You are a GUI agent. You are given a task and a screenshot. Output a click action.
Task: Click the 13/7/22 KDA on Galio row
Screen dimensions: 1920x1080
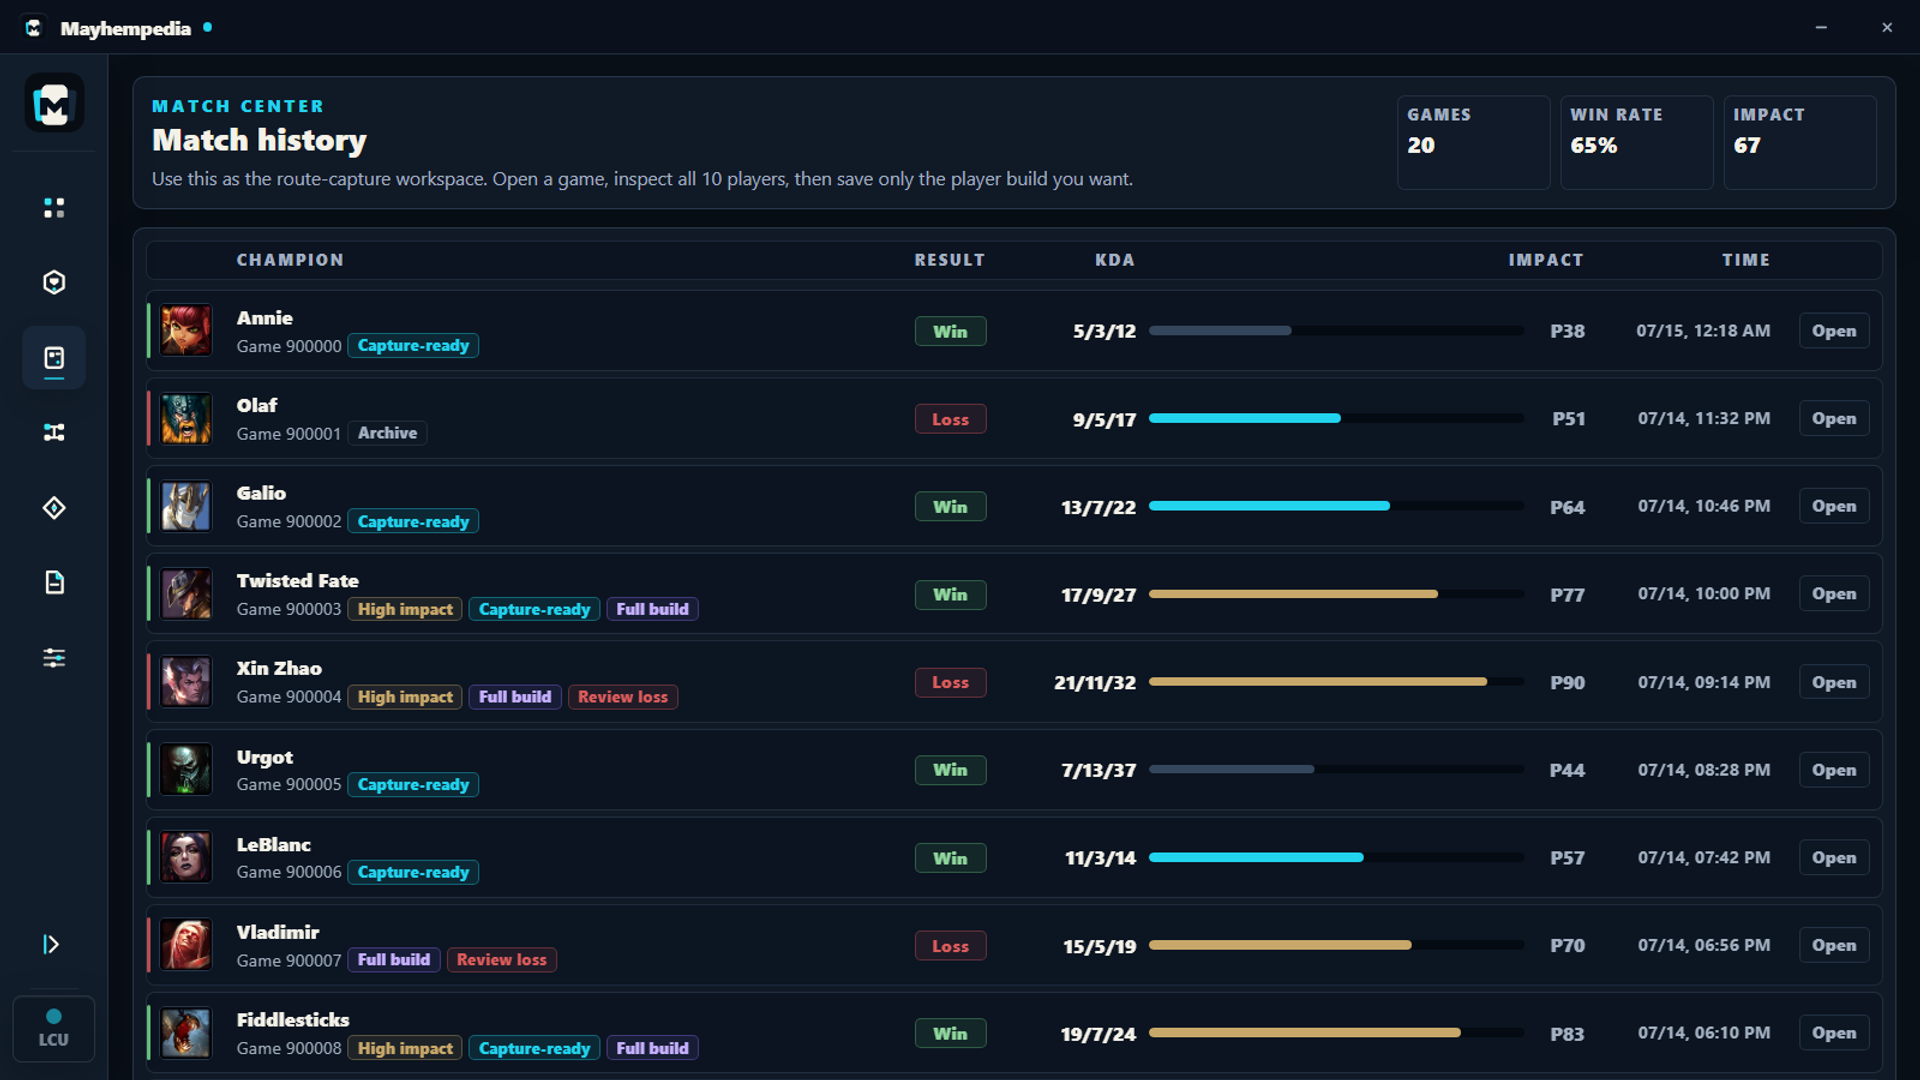tap(1098, 508)
